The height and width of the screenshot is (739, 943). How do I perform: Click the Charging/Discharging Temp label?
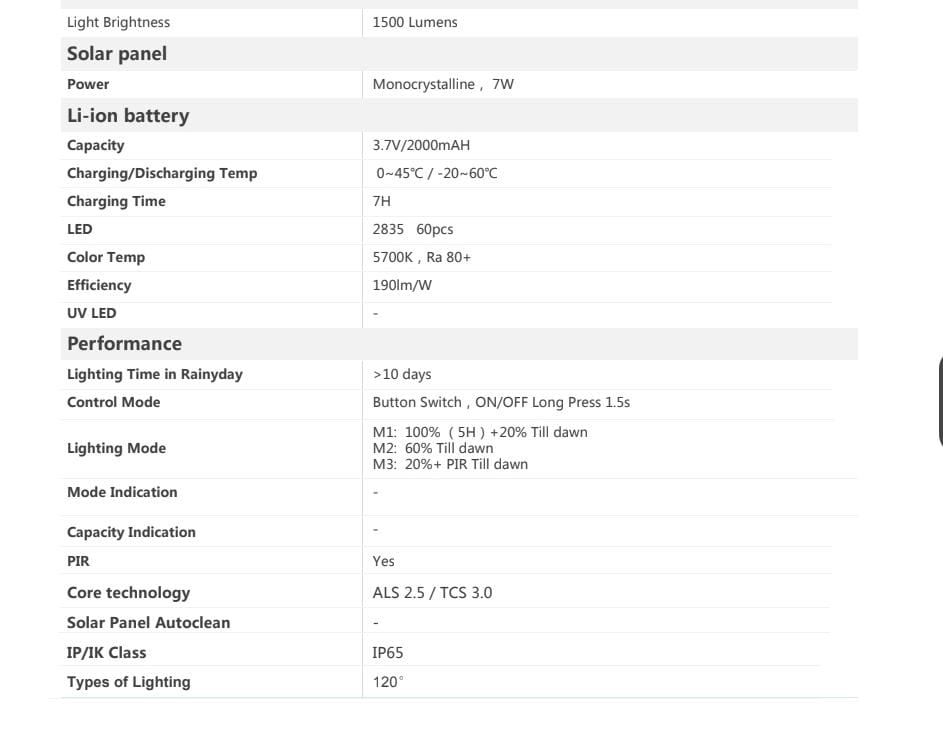coord(162,173)
